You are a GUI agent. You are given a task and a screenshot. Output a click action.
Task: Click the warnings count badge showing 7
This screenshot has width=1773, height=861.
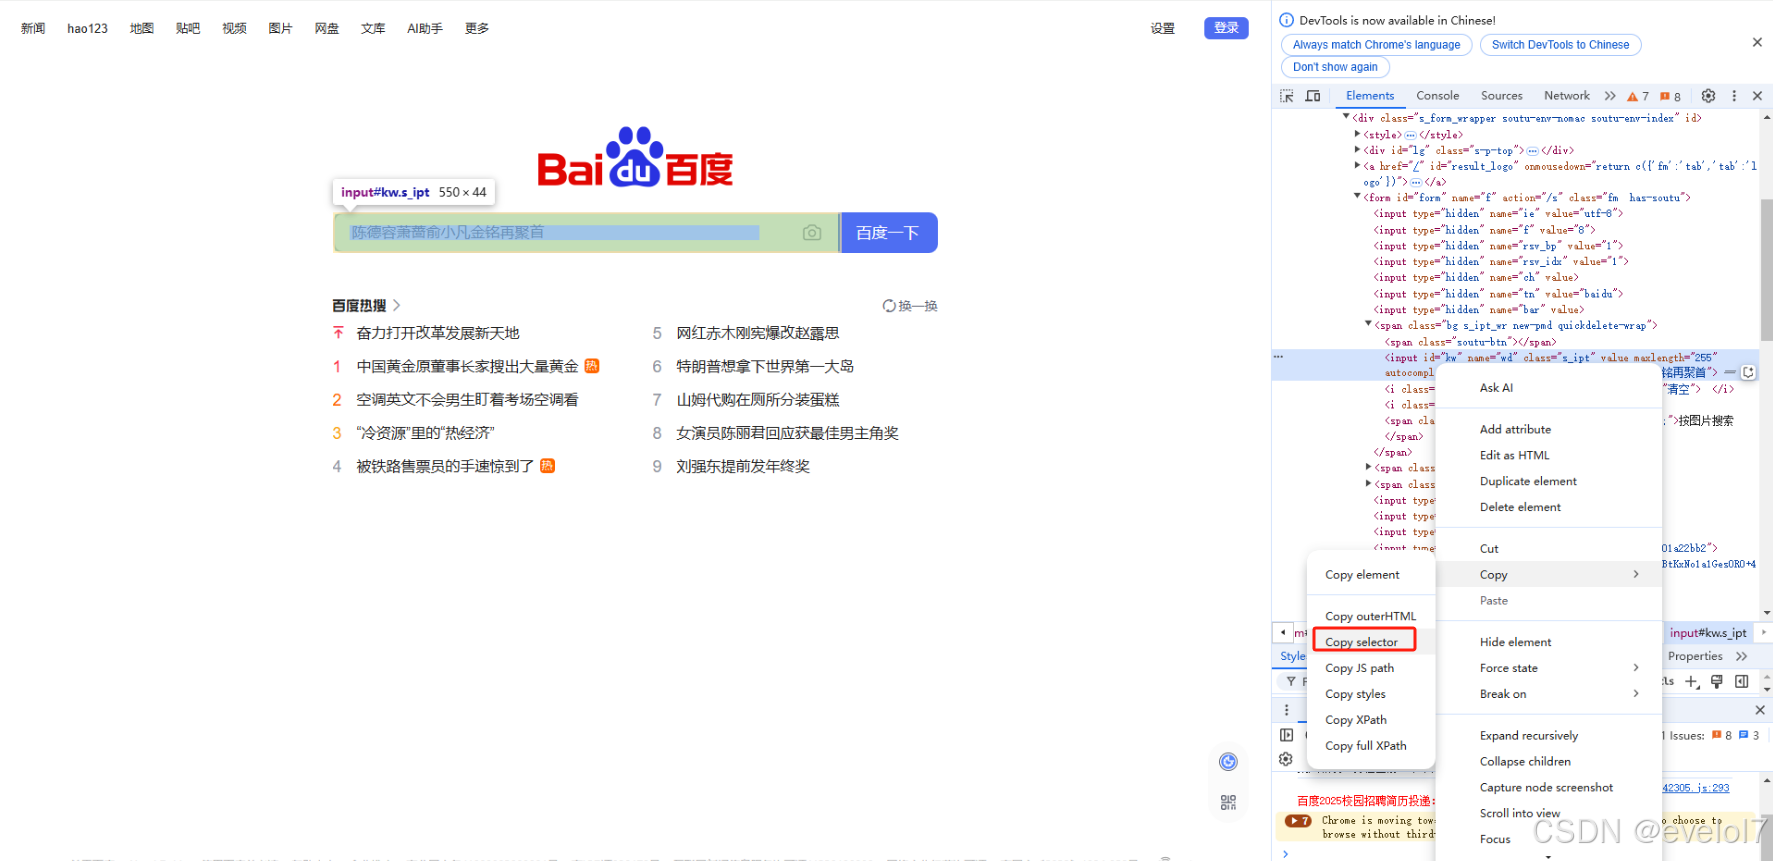pos(1637,97)
